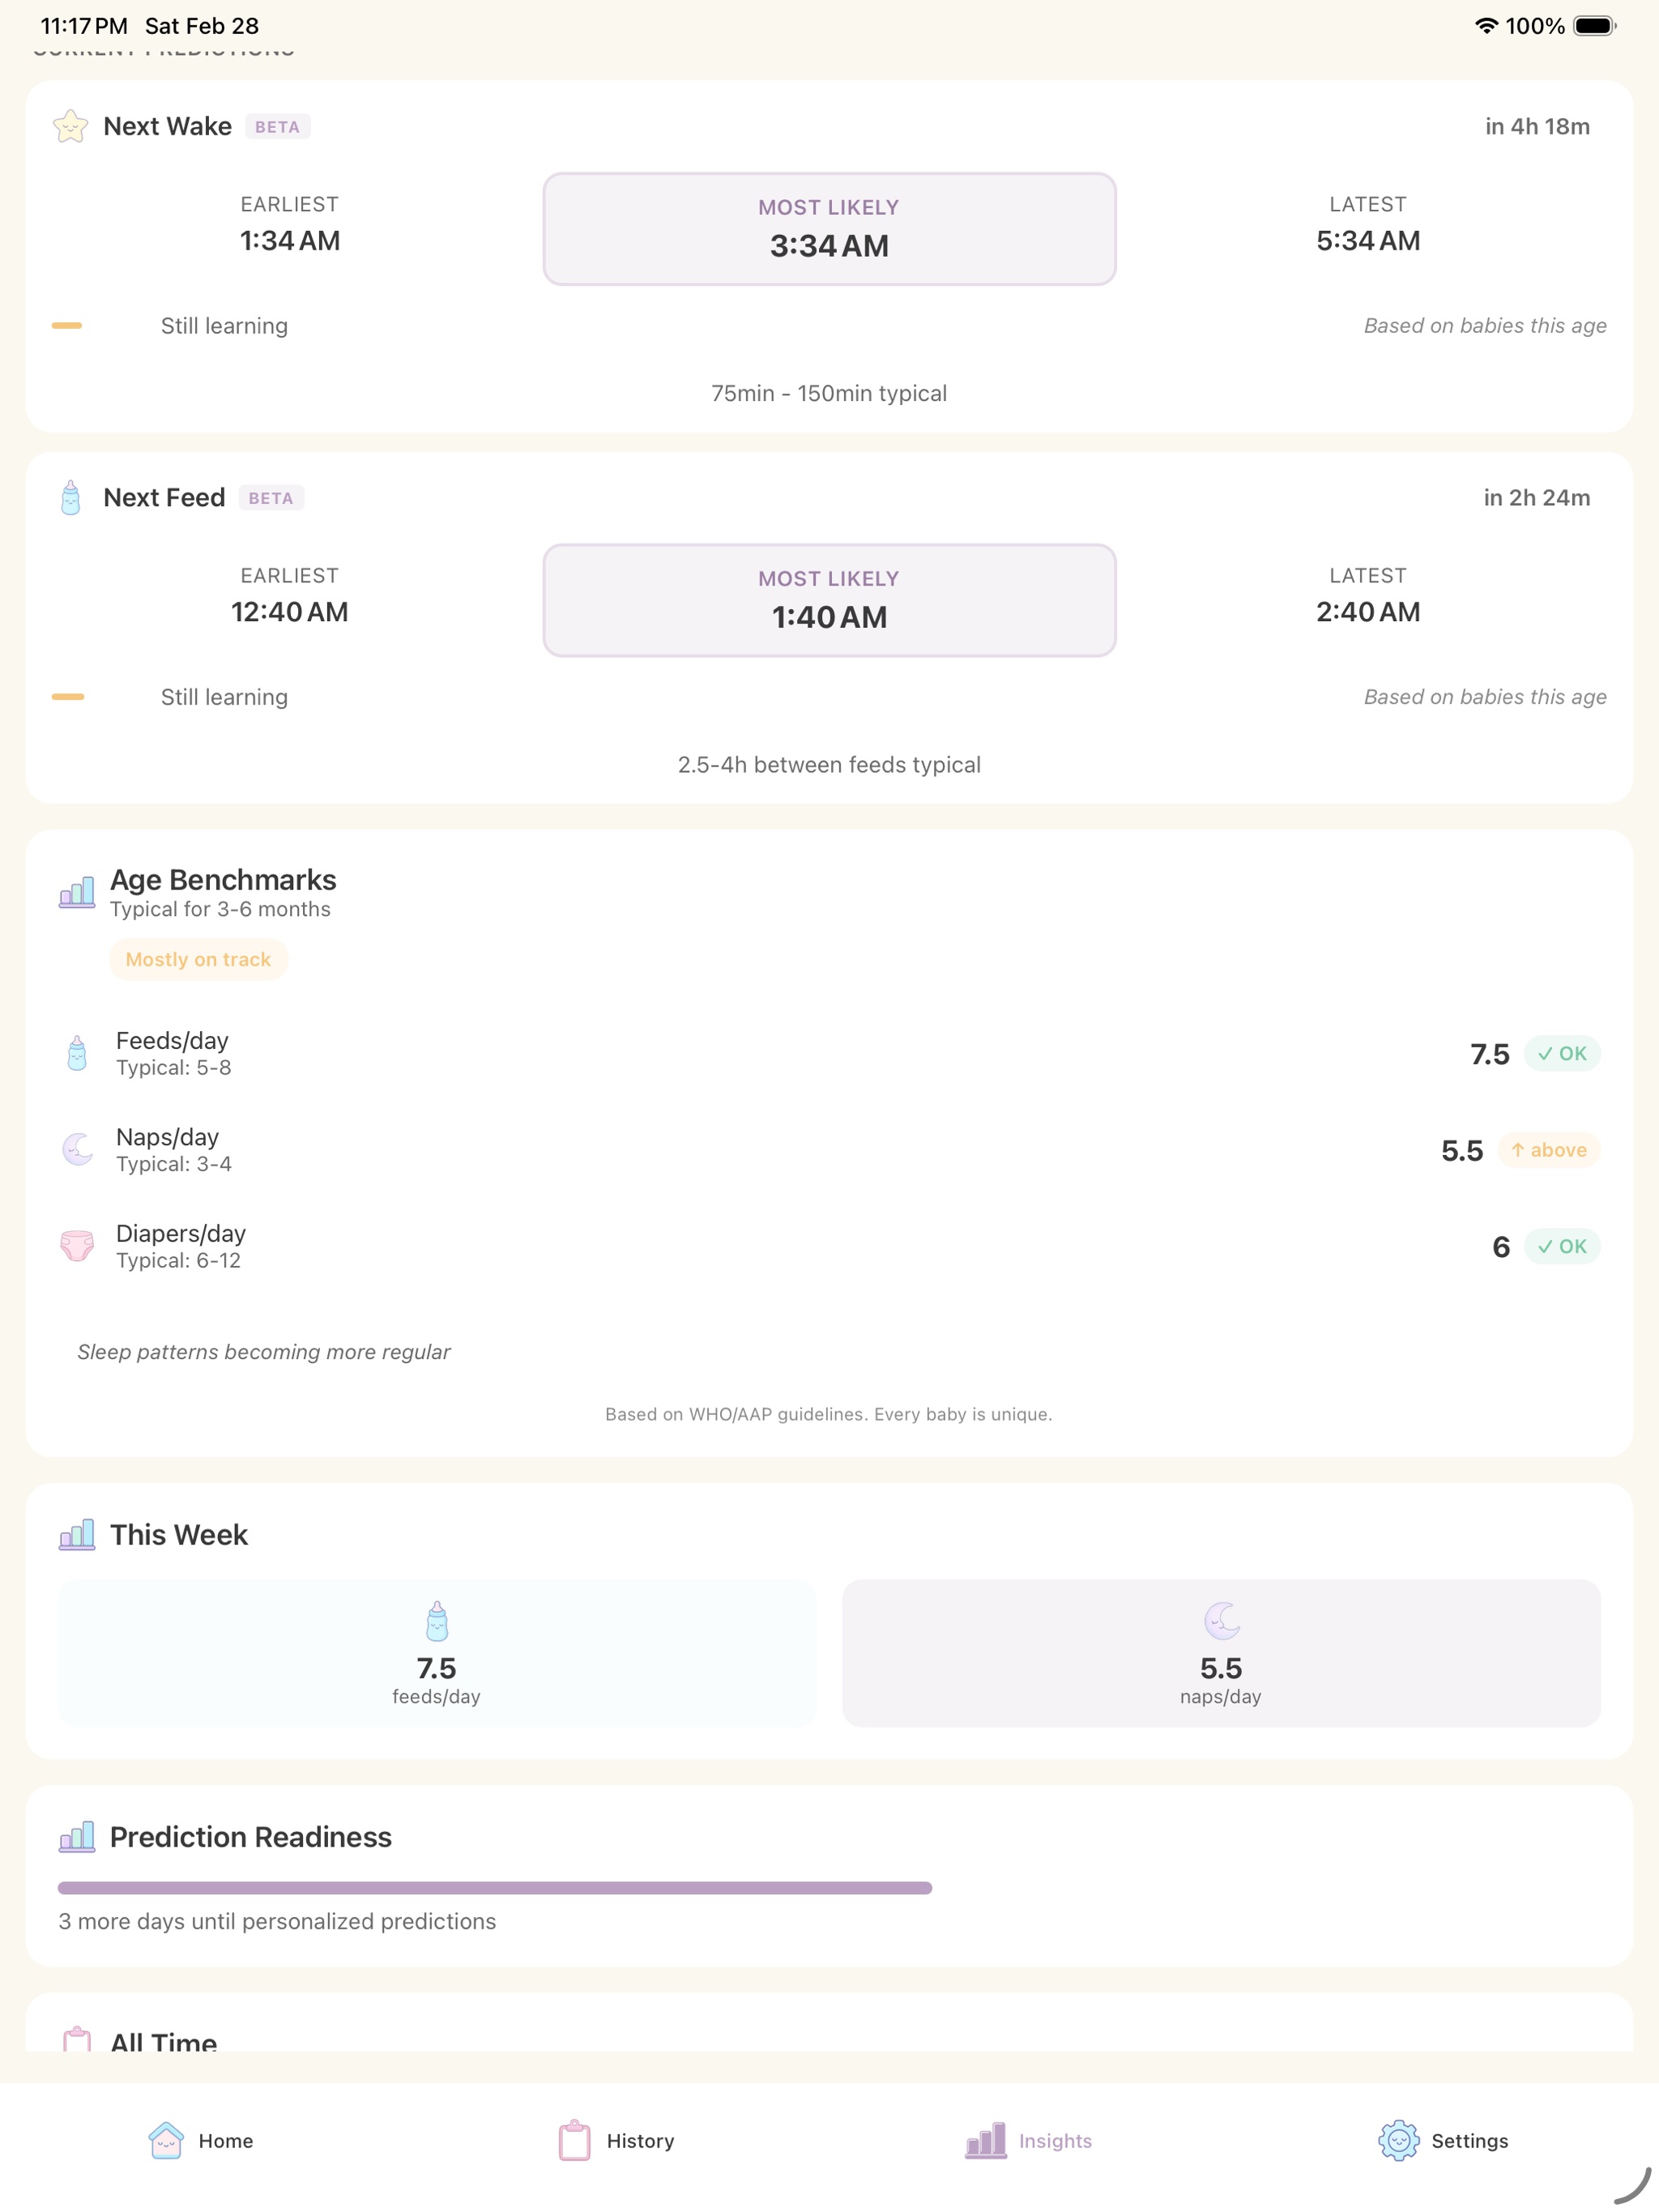Tap the Diapers/day diaper icon

77,1246
